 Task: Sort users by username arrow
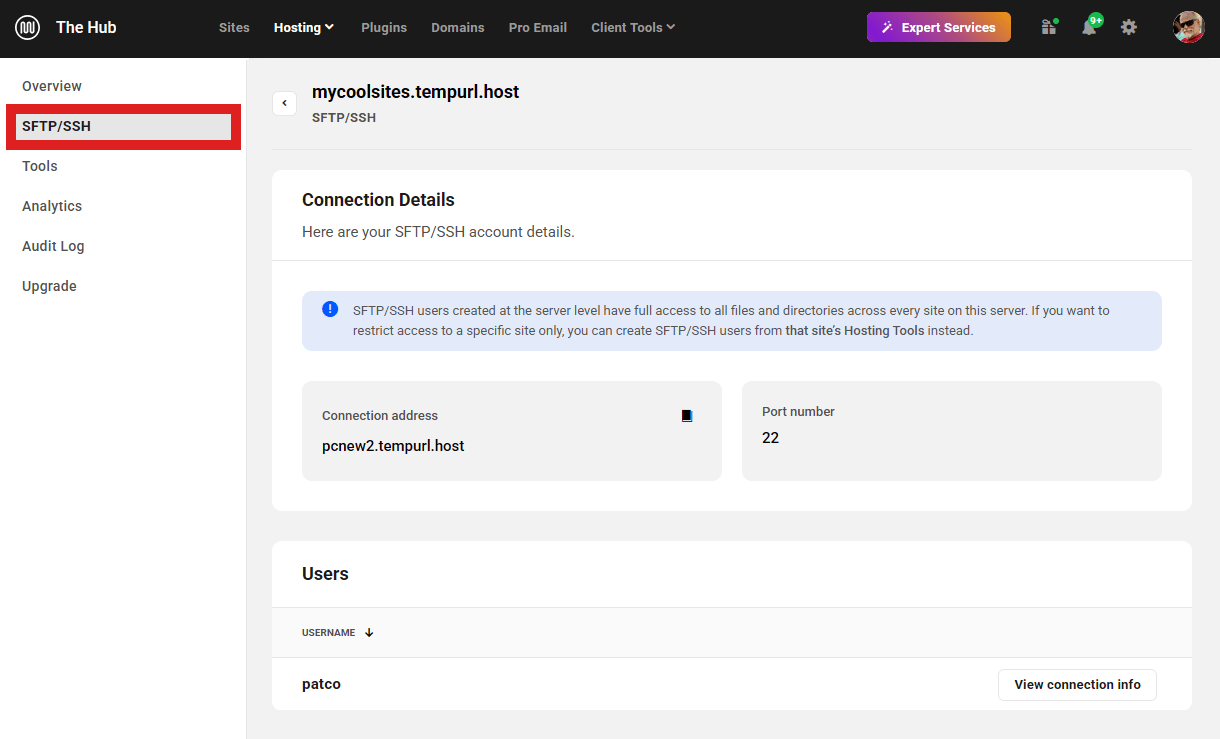point(369,633)
